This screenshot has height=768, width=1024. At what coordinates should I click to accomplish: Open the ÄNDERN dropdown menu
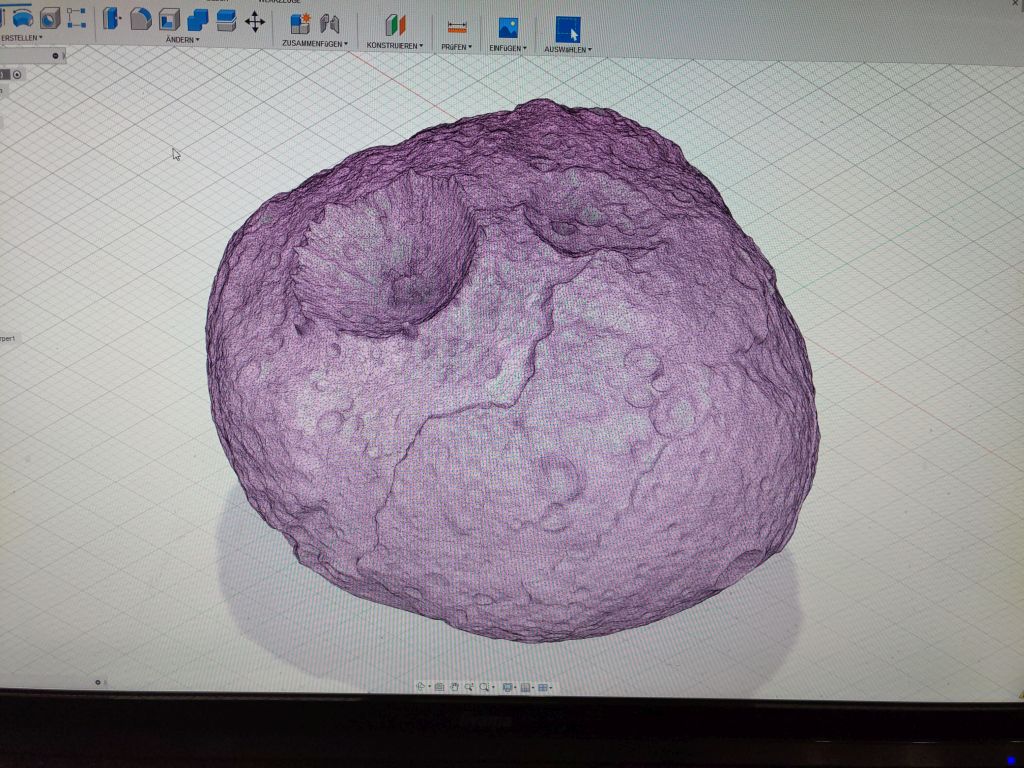tap(183, 40)
